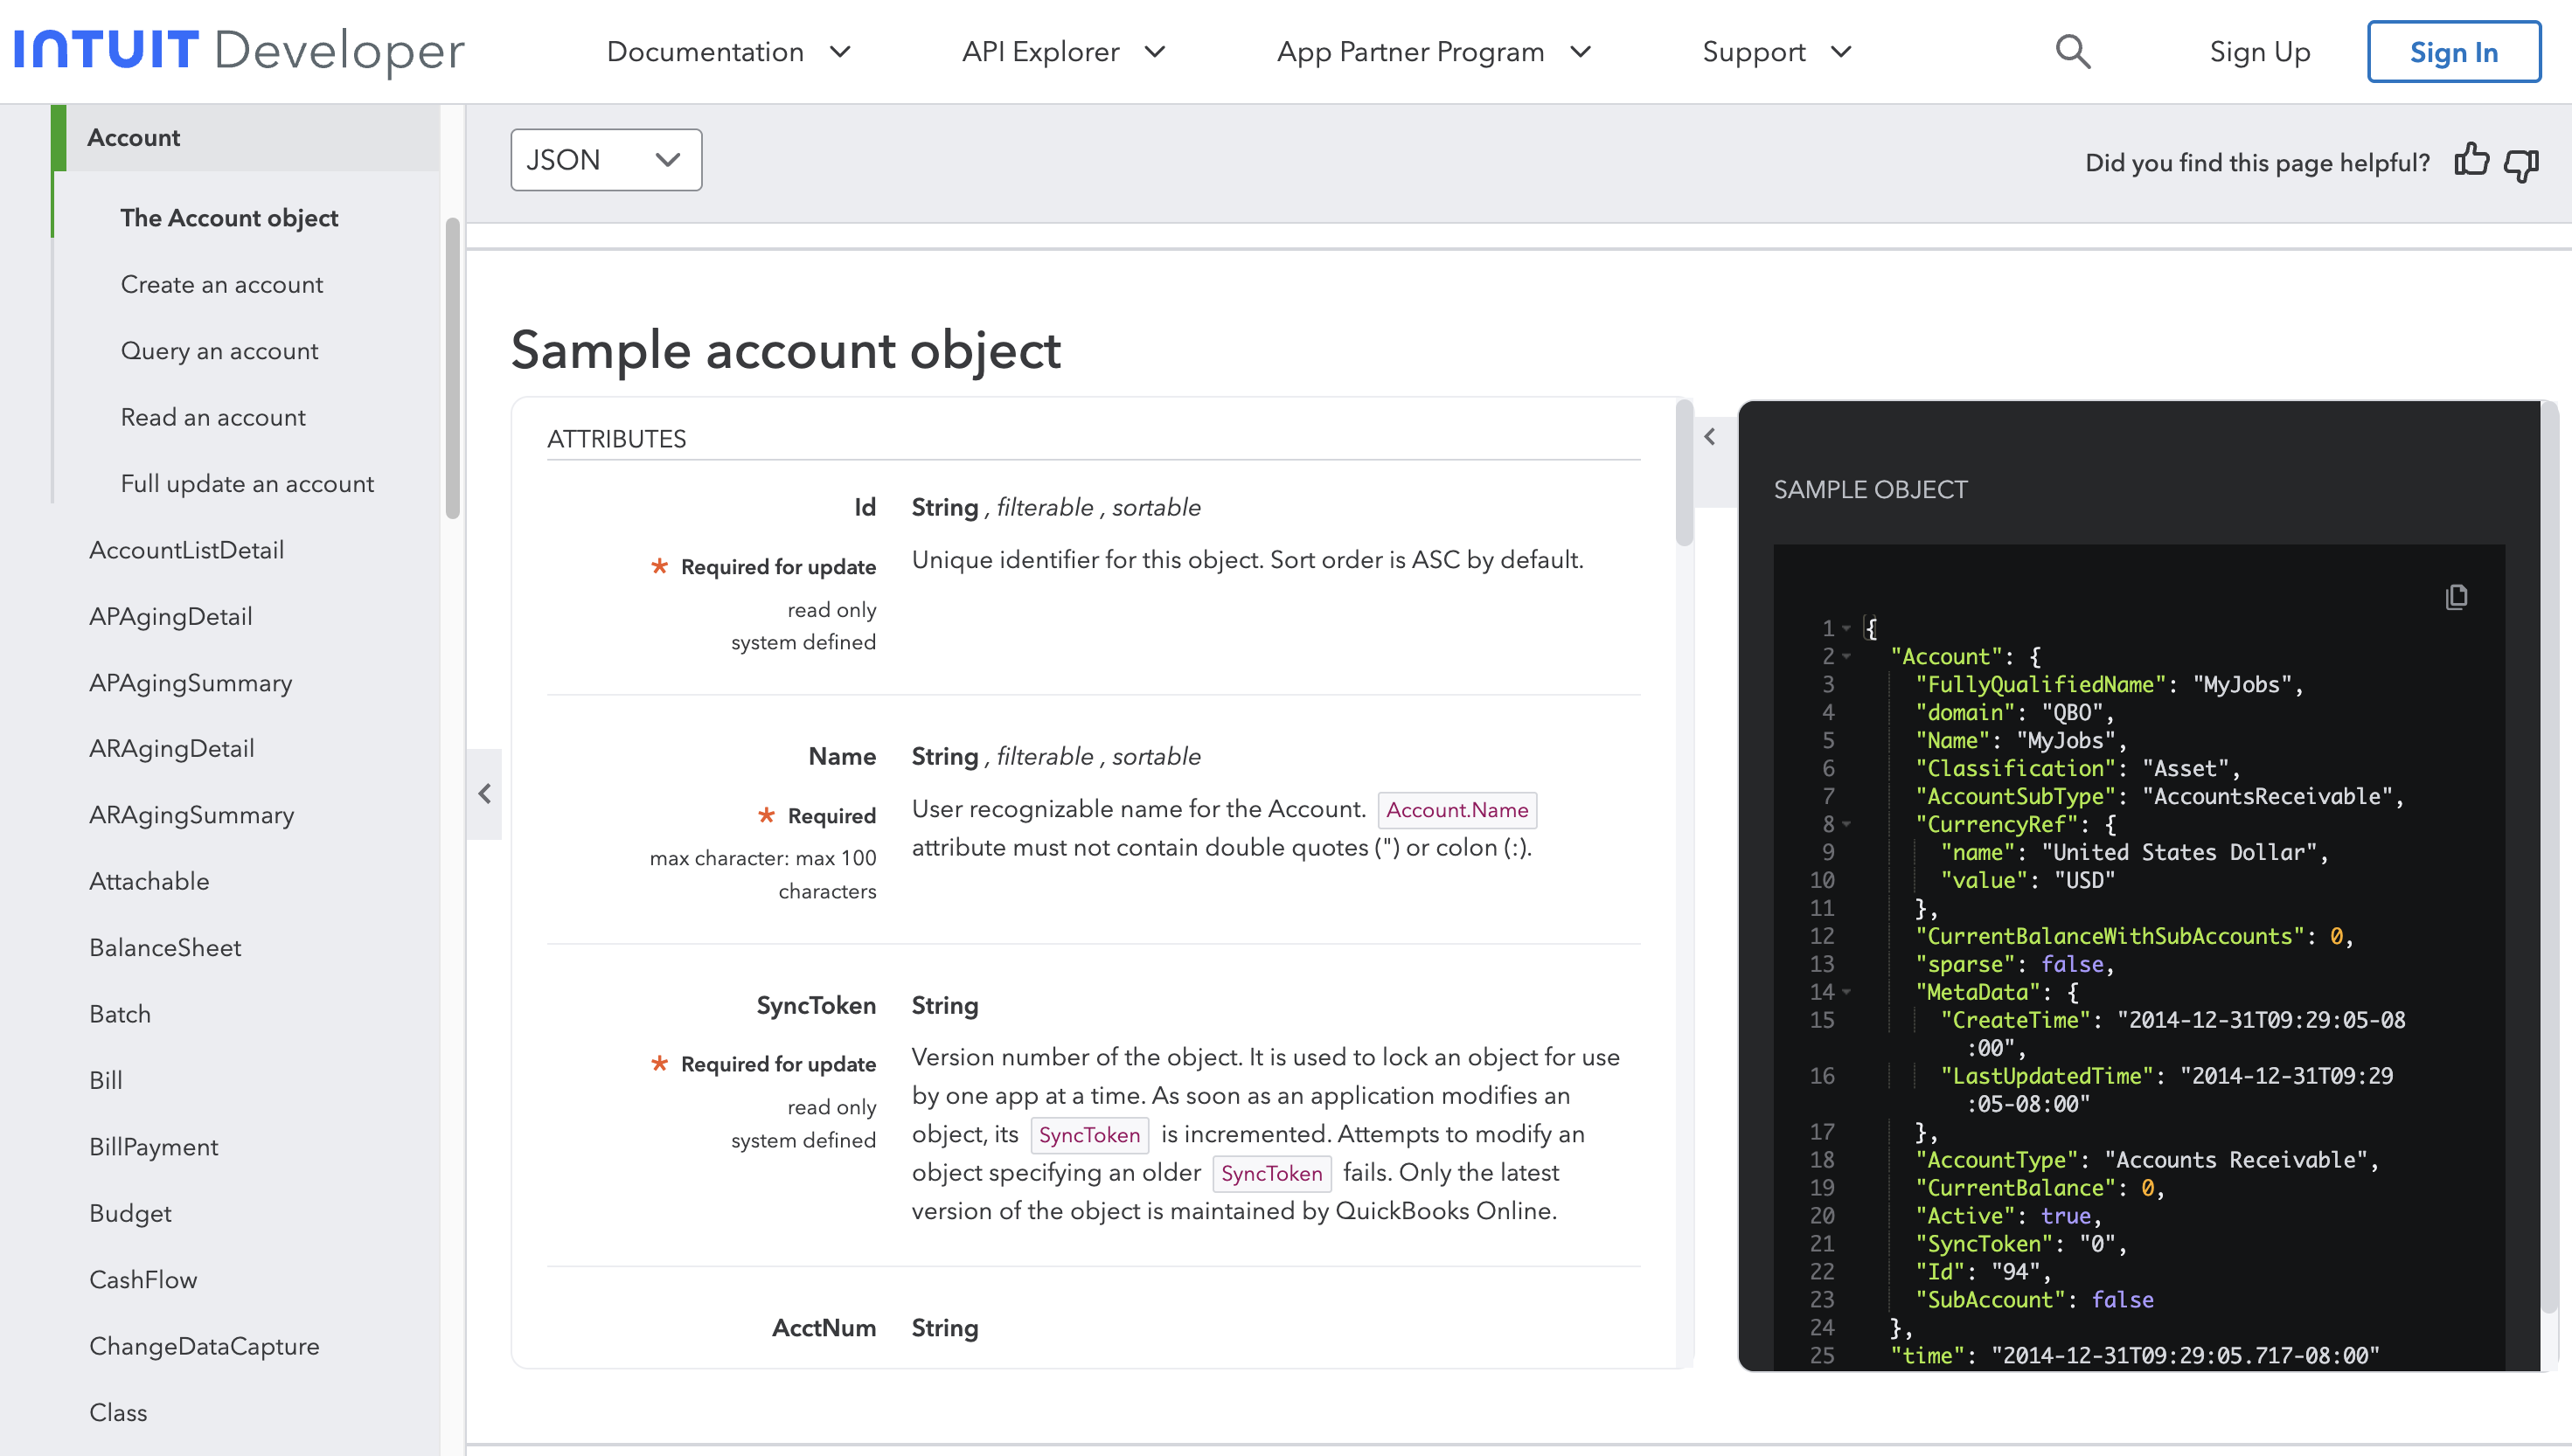Open Class in sidebar
The height and width of the screenshot is (1456, 2572).
point(118,1413)
